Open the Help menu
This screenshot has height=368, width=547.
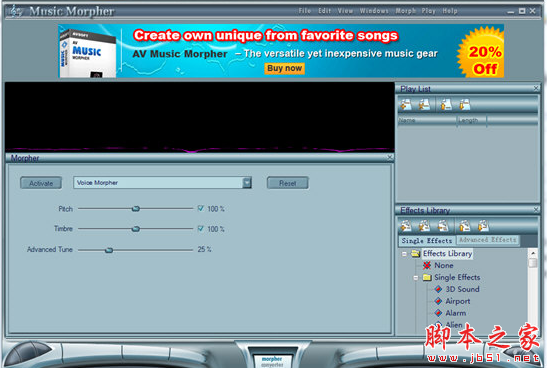click(x=450, y=11)
